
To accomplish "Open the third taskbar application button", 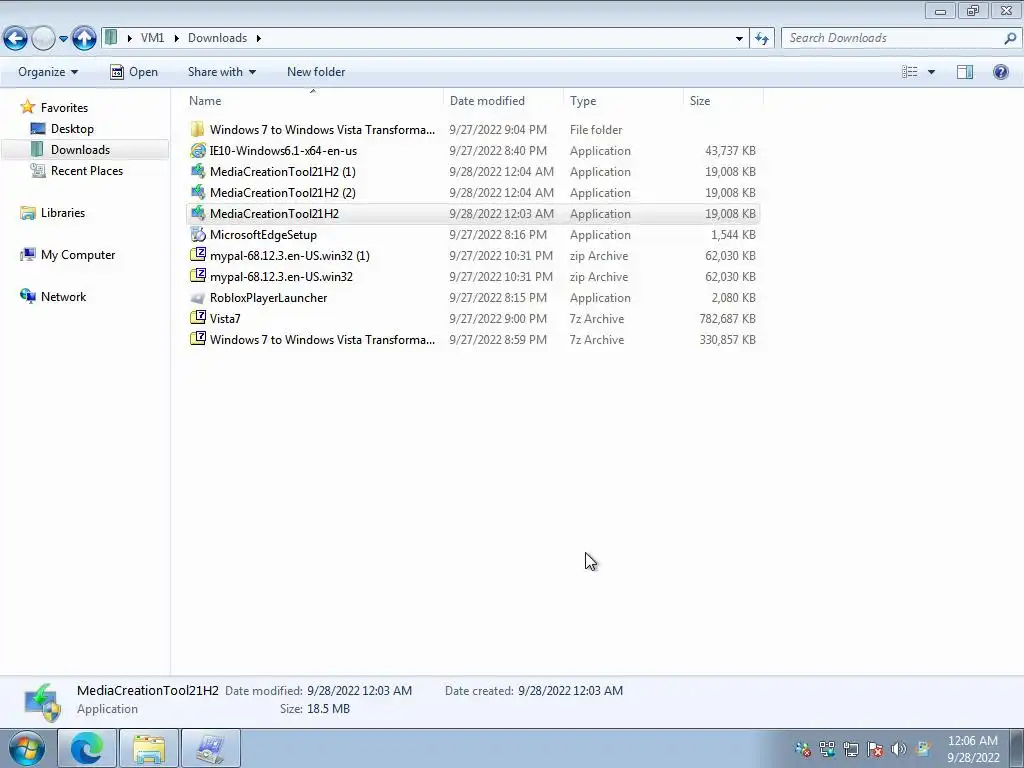I will [x=210, y=748].
